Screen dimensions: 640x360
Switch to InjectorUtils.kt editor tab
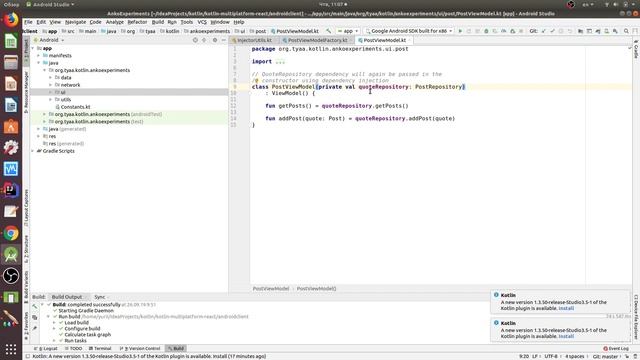pyautogui.click(x=254, y=40)
